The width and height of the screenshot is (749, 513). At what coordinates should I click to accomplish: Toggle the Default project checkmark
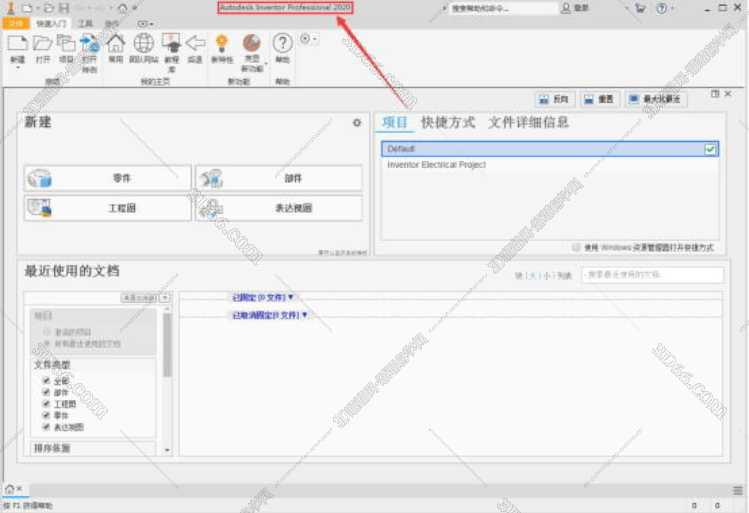tap(710, 149)
